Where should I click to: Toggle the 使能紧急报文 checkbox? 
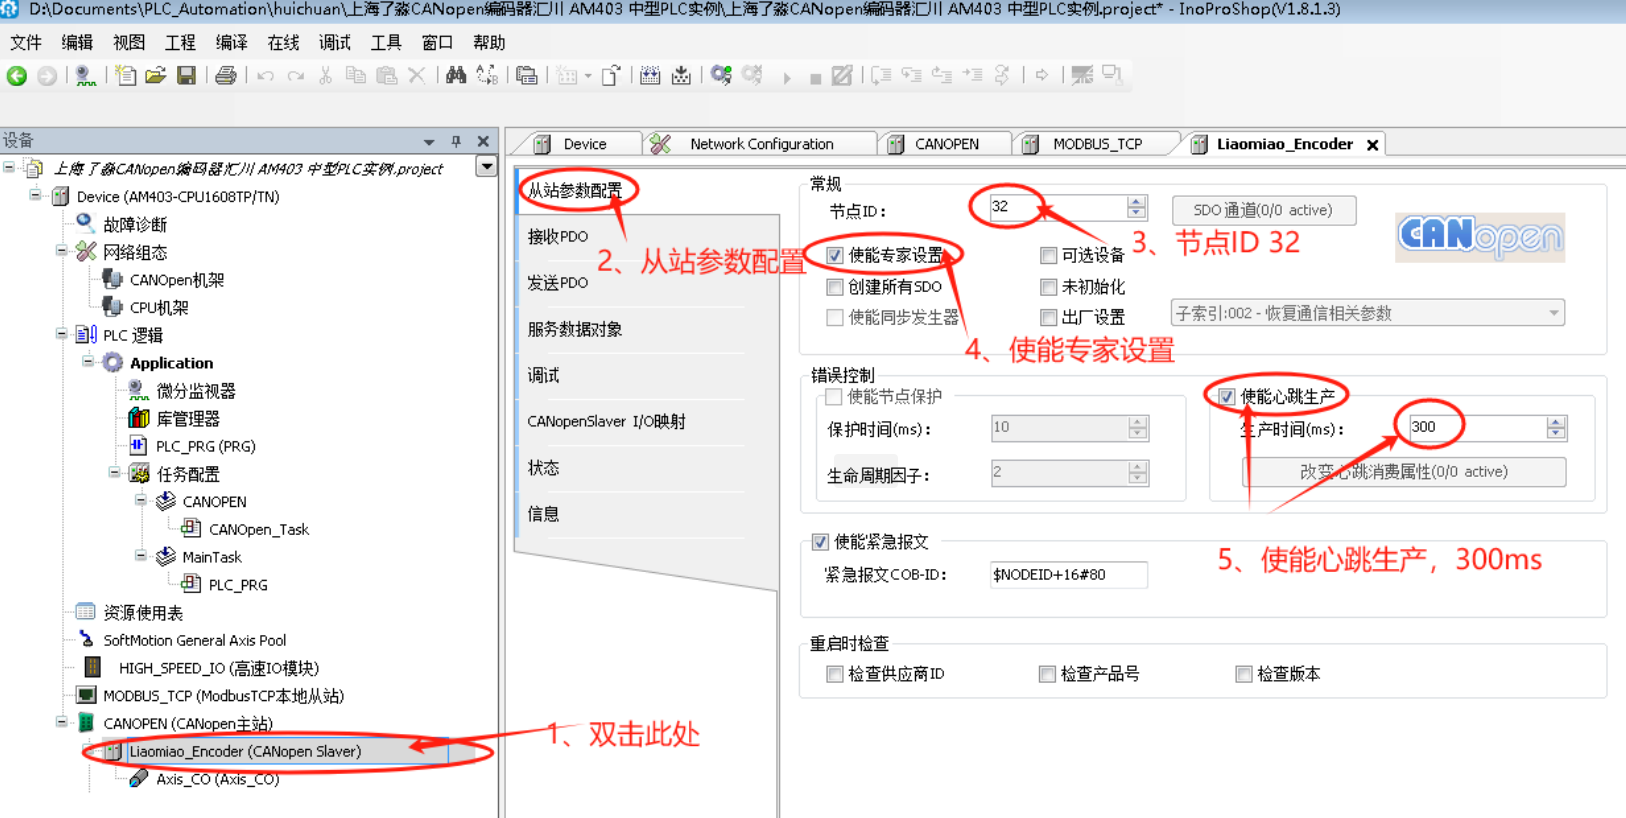click(820, 542)
